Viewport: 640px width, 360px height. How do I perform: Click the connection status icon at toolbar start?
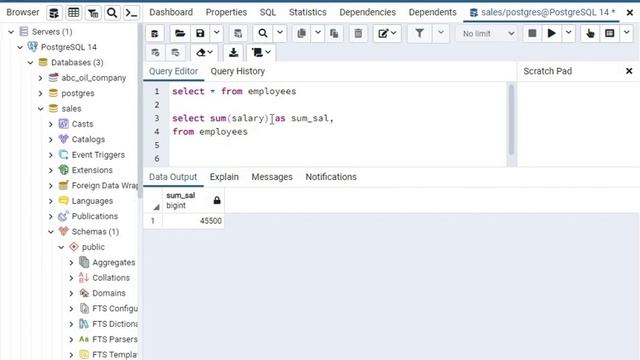click(x=155, y=33)
